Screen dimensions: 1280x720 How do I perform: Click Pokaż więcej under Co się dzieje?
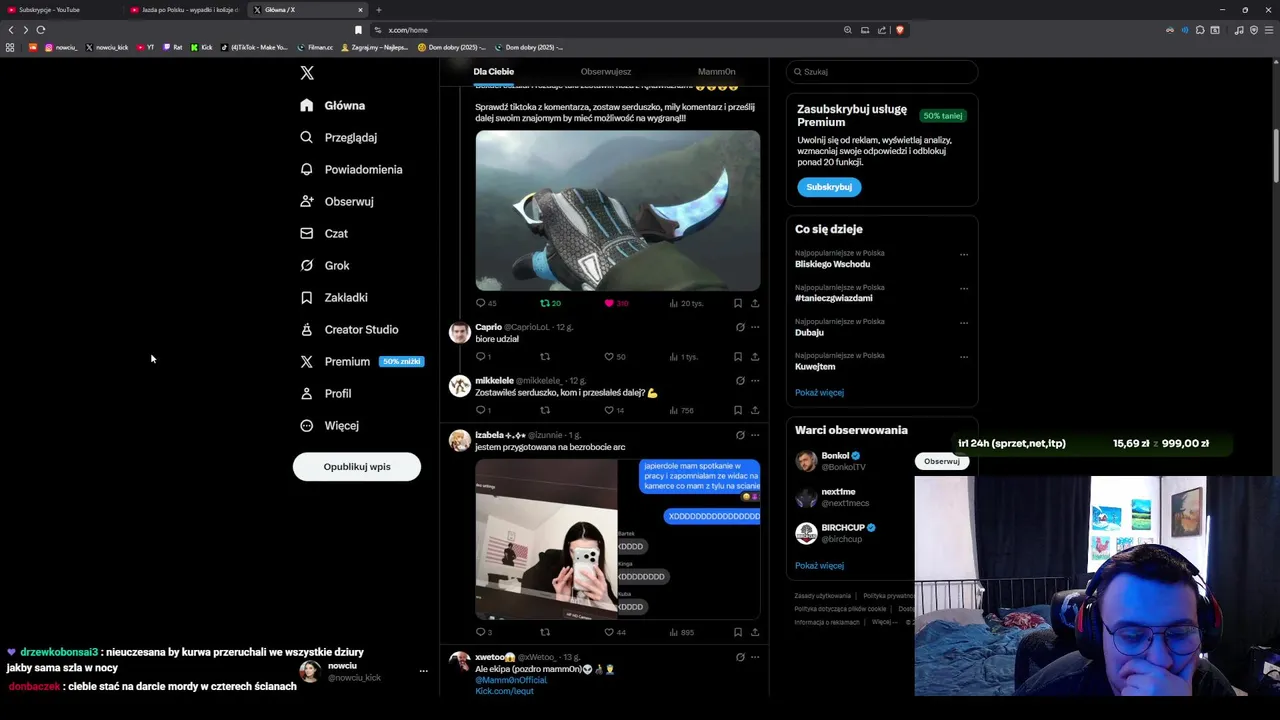(x=819, y=392)
